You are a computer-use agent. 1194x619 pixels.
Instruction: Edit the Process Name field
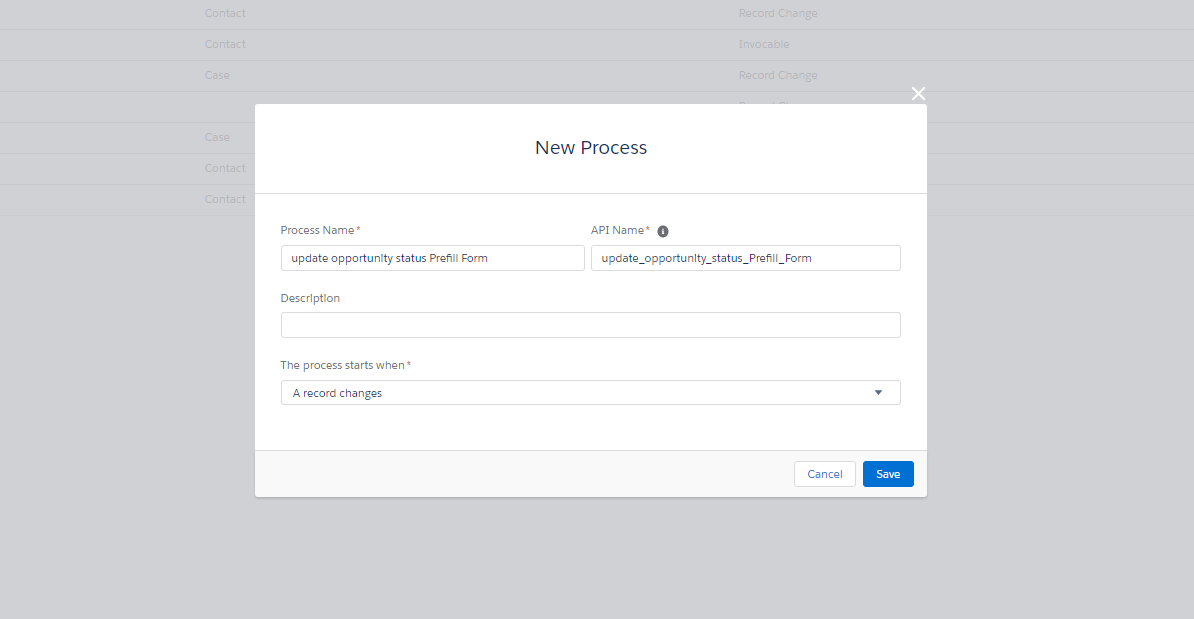(x=432, y=257)
